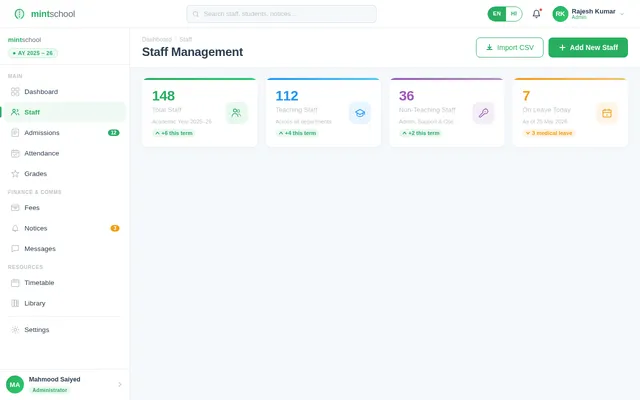Image resolution: width=640 pixels, height=400 pixels.
Task: Switch language to EN
Action: 497,14
